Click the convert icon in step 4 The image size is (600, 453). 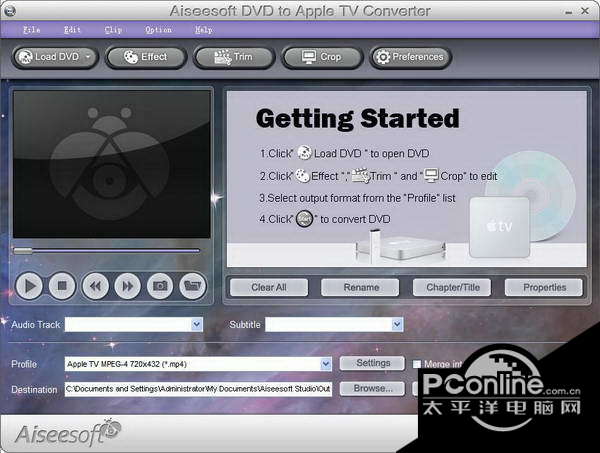(x=304, y=219)
